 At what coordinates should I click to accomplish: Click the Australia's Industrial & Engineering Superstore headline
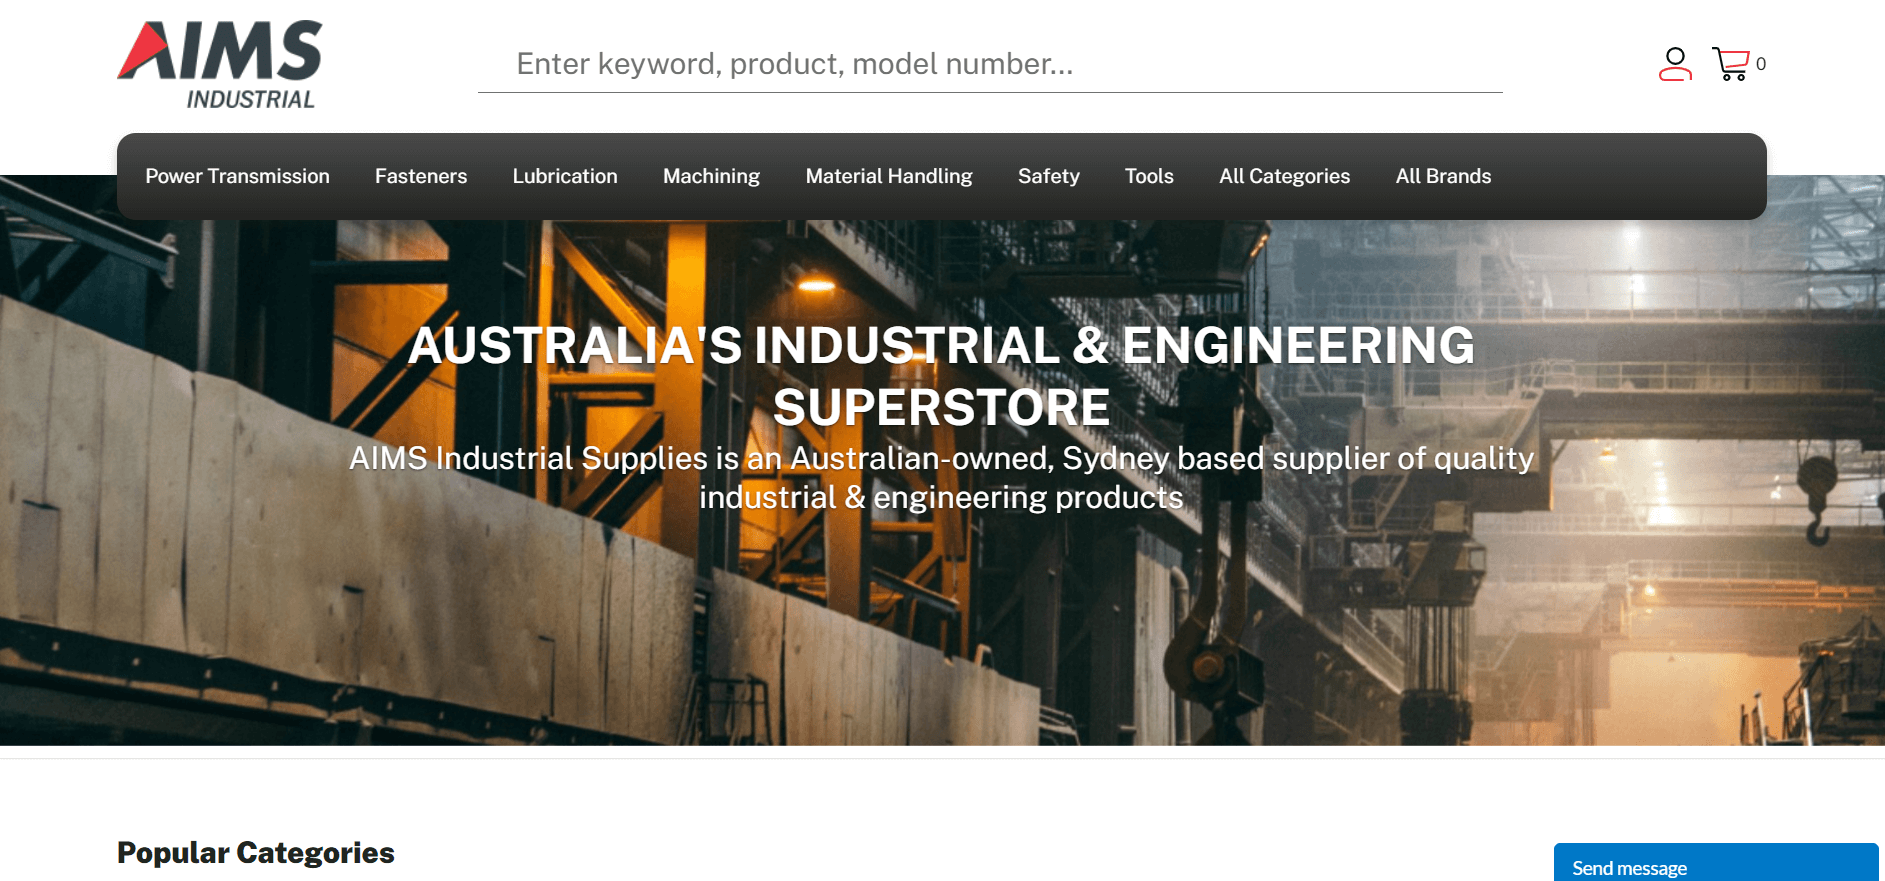click(x=941, y=376)
